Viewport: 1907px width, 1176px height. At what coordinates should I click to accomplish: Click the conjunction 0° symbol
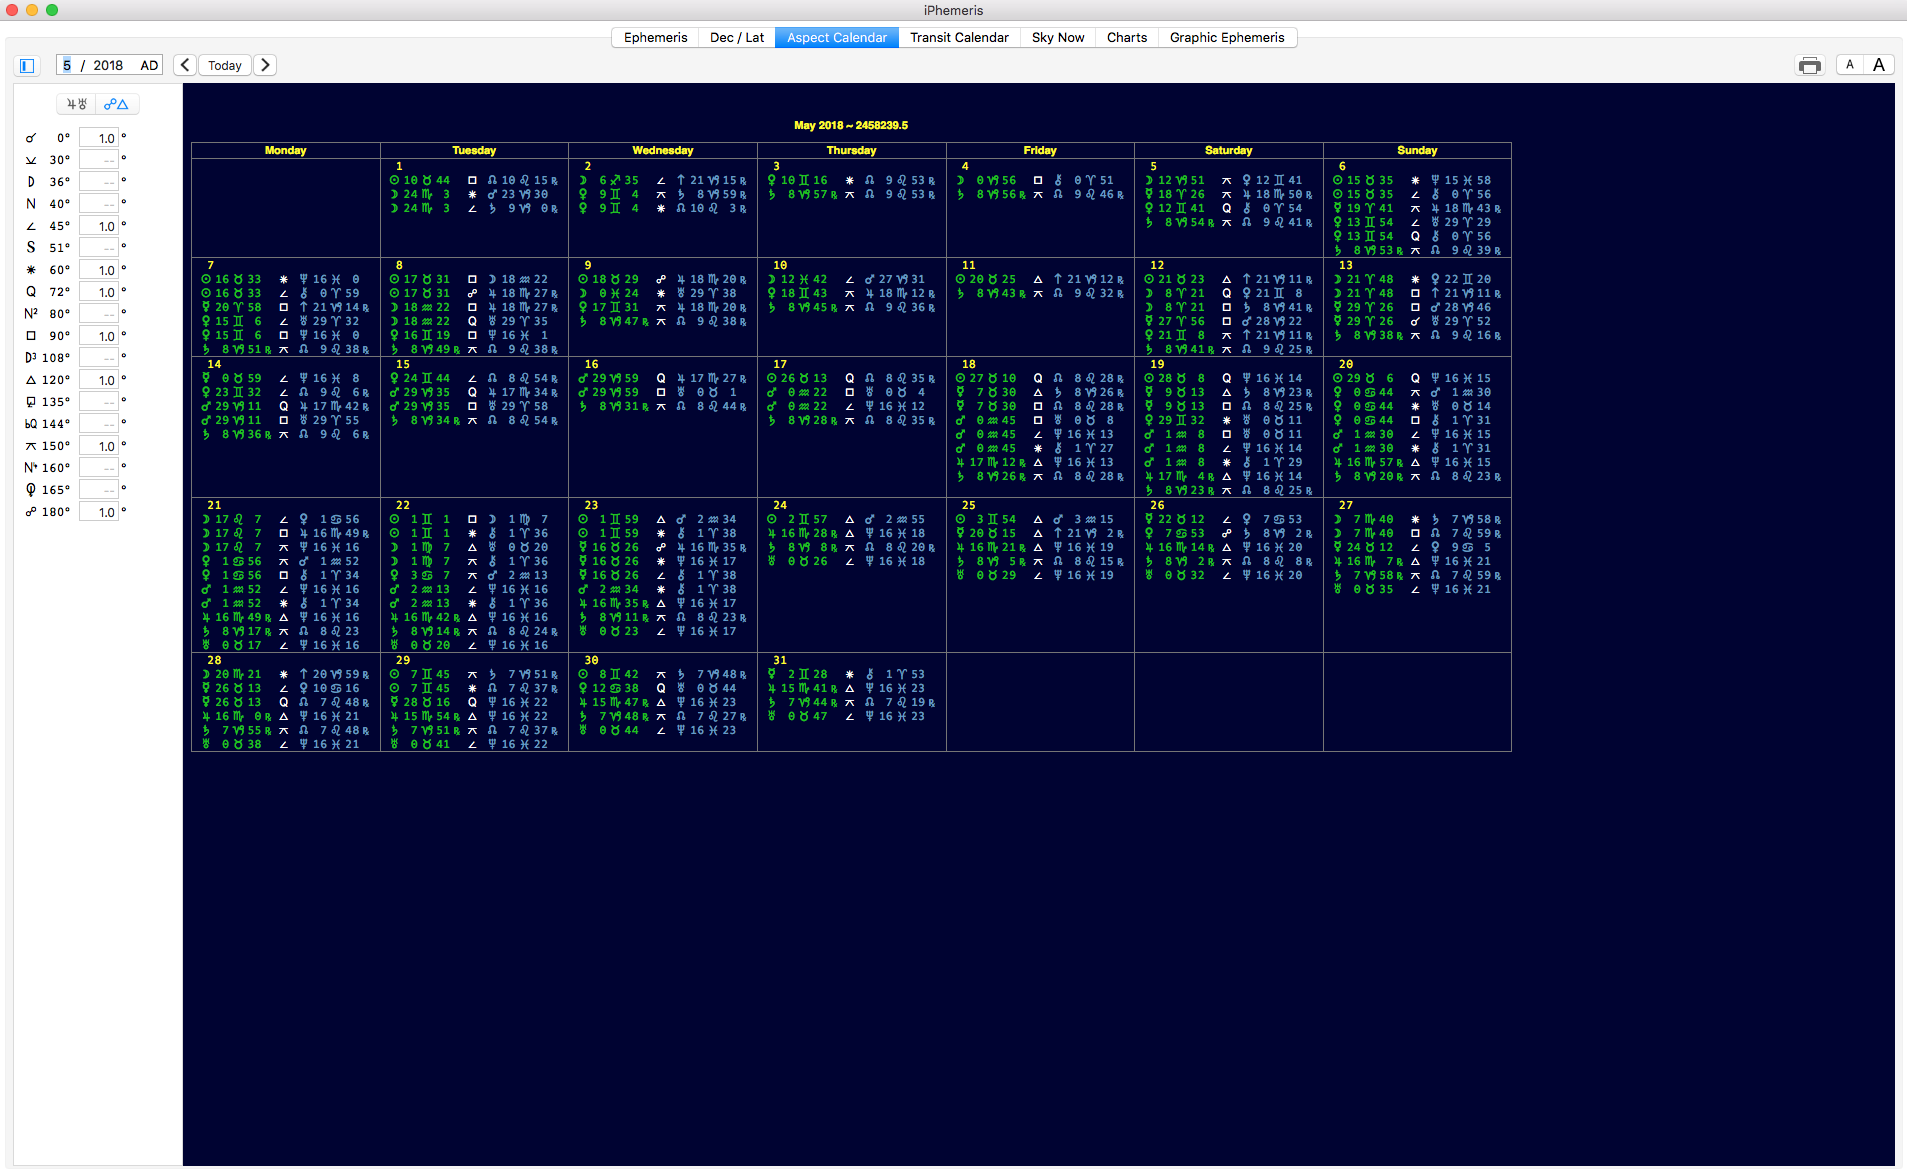(x=31, y=138)
